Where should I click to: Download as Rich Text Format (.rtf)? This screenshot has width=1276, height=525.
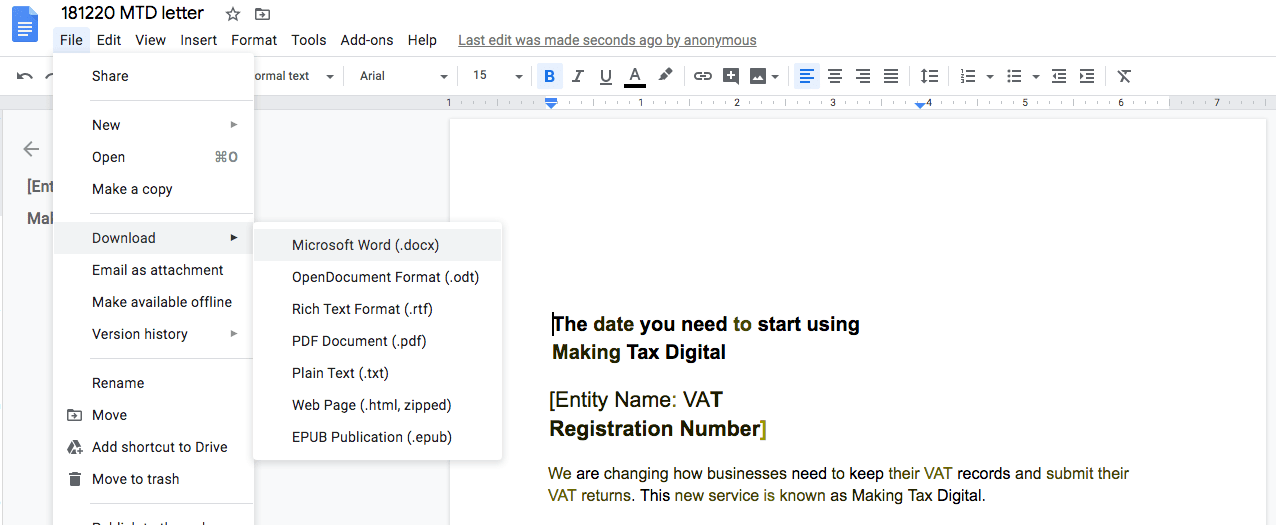[x=378, y=309]
